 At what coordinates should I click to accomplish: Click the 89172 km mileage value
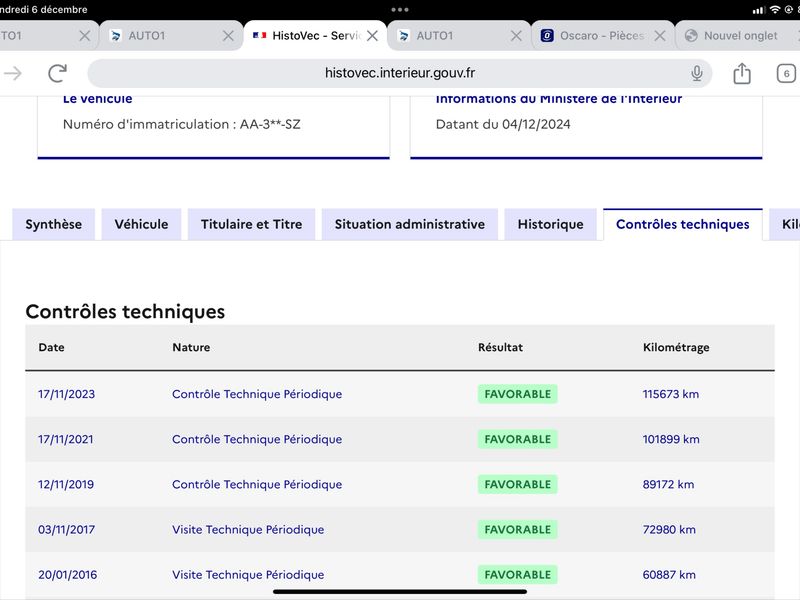point(668,484)
